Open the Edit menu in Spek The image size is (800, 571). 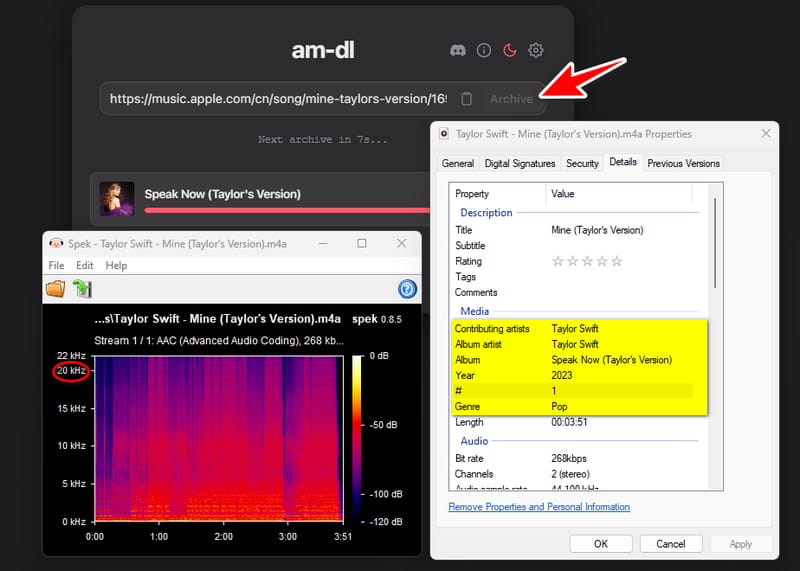pos(85,265)
